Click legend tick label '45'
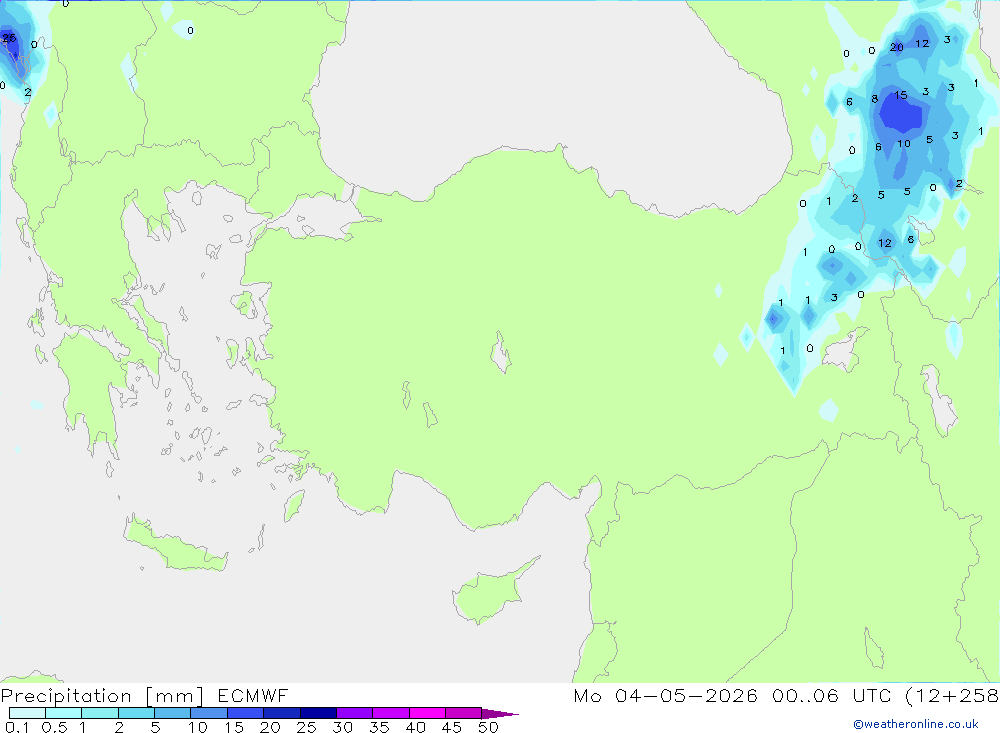Viewport: 1000px width, 733px height. [x=452, y=727]
